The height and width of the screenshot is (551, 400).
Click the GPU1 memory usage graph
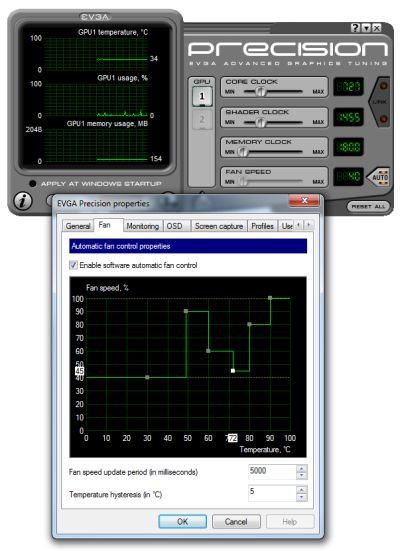click(96, 145)
